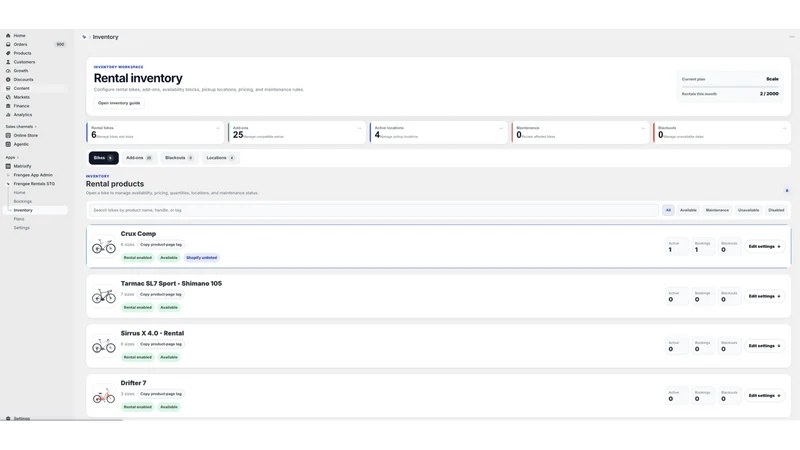
Task: Open Home under Frengee Rentals STG
Action: pos(19,193)
